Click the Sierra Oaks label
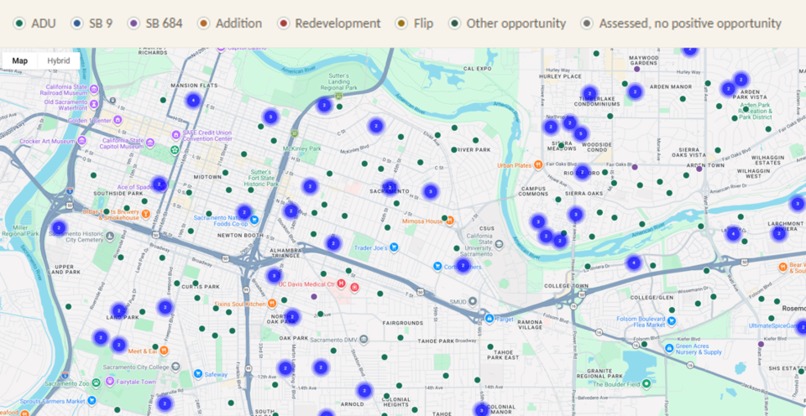Screen dimensions: 806x416 (584, 194)
